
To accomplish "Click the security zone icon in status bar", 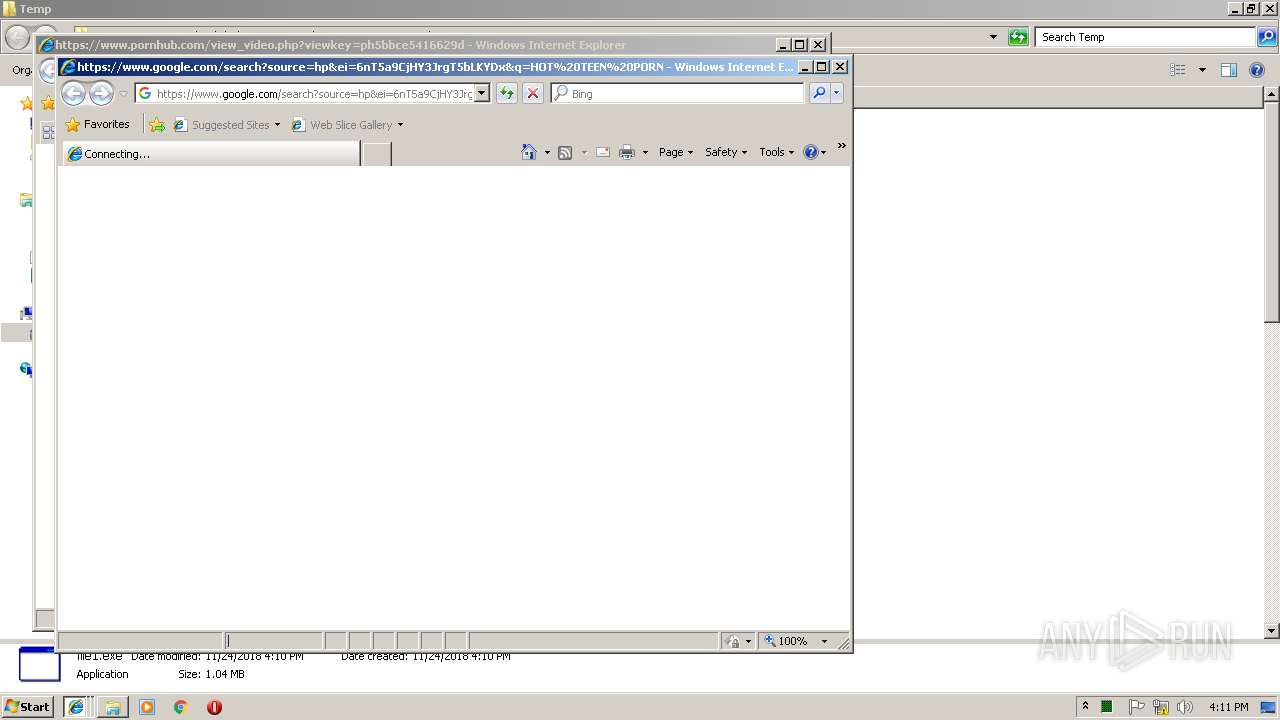I will tap(731, 641).
